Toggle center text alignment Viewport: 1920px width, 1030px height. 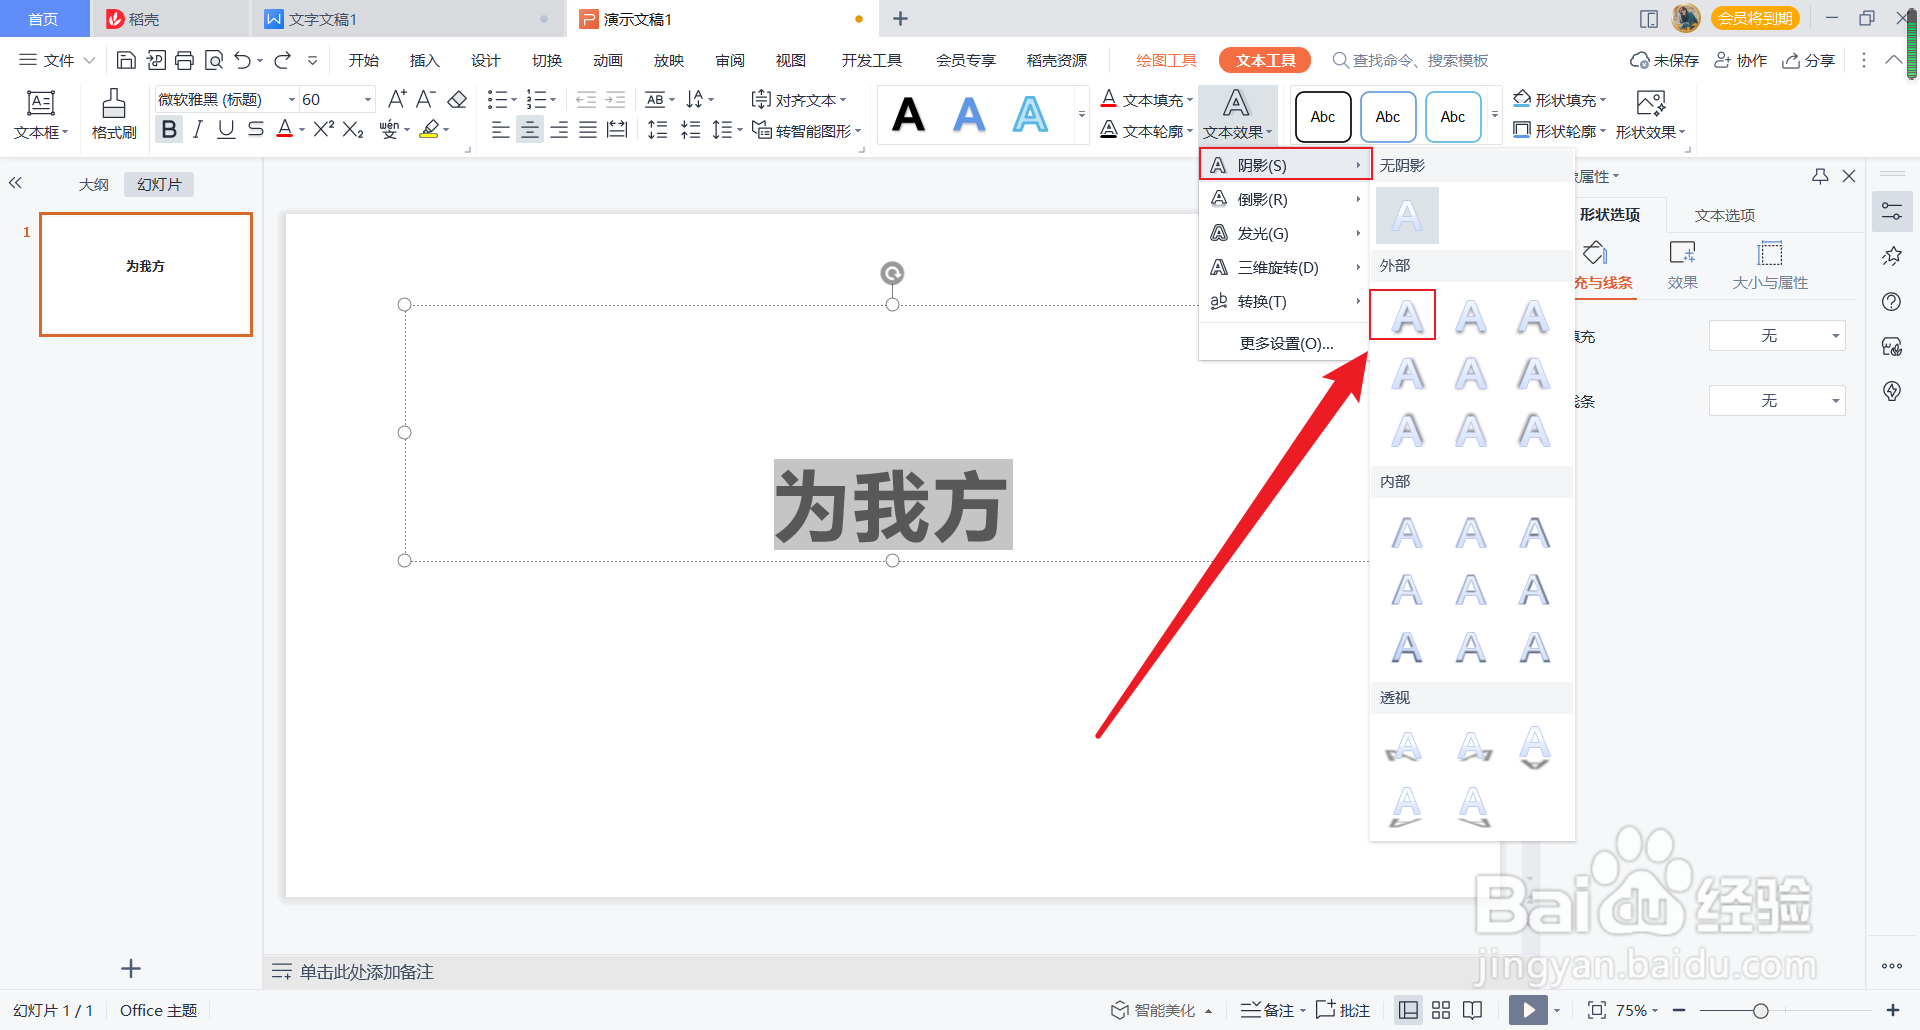coord(530,129)
